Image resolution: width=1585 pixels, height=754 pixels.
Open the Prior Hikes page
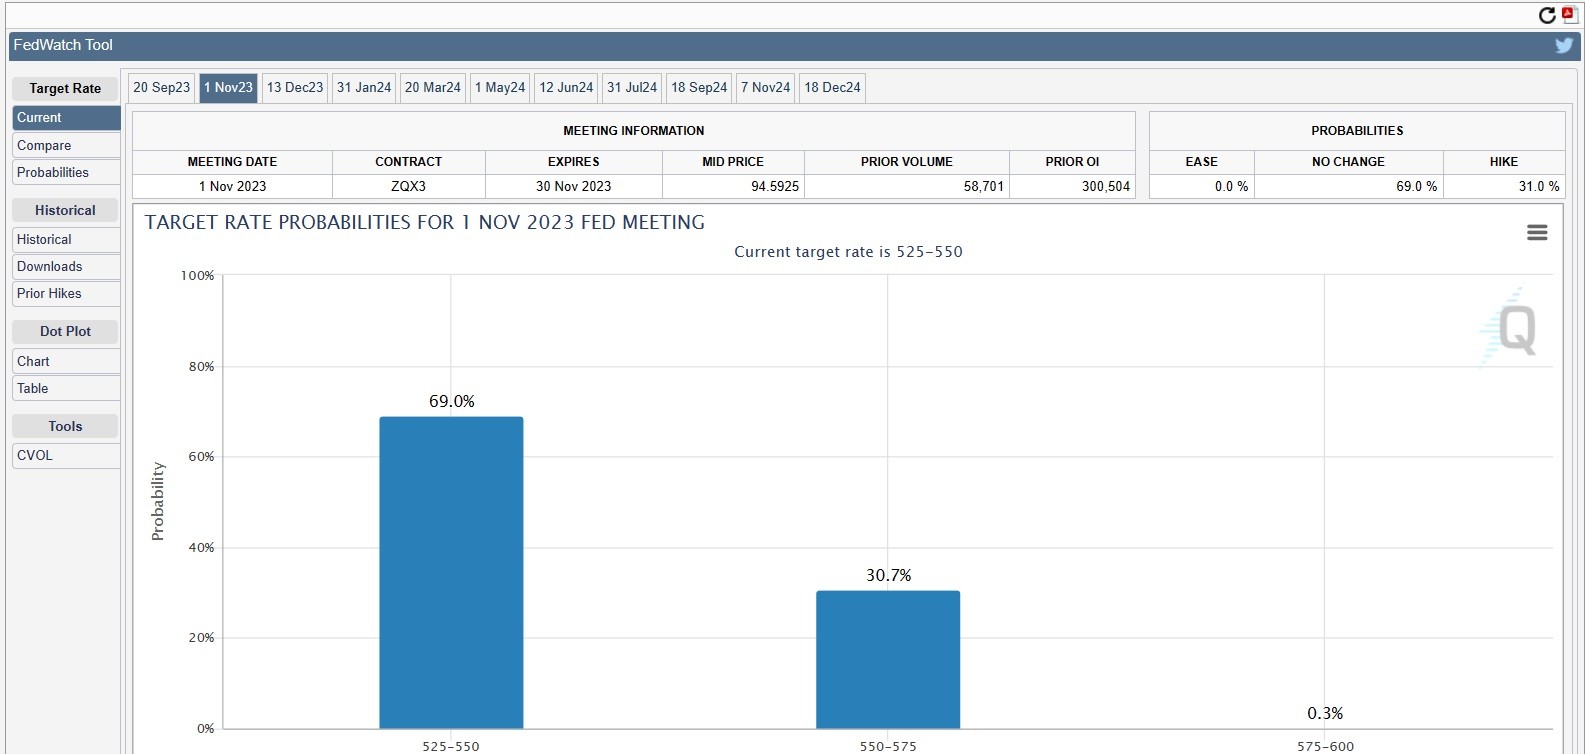click(66, 293)
